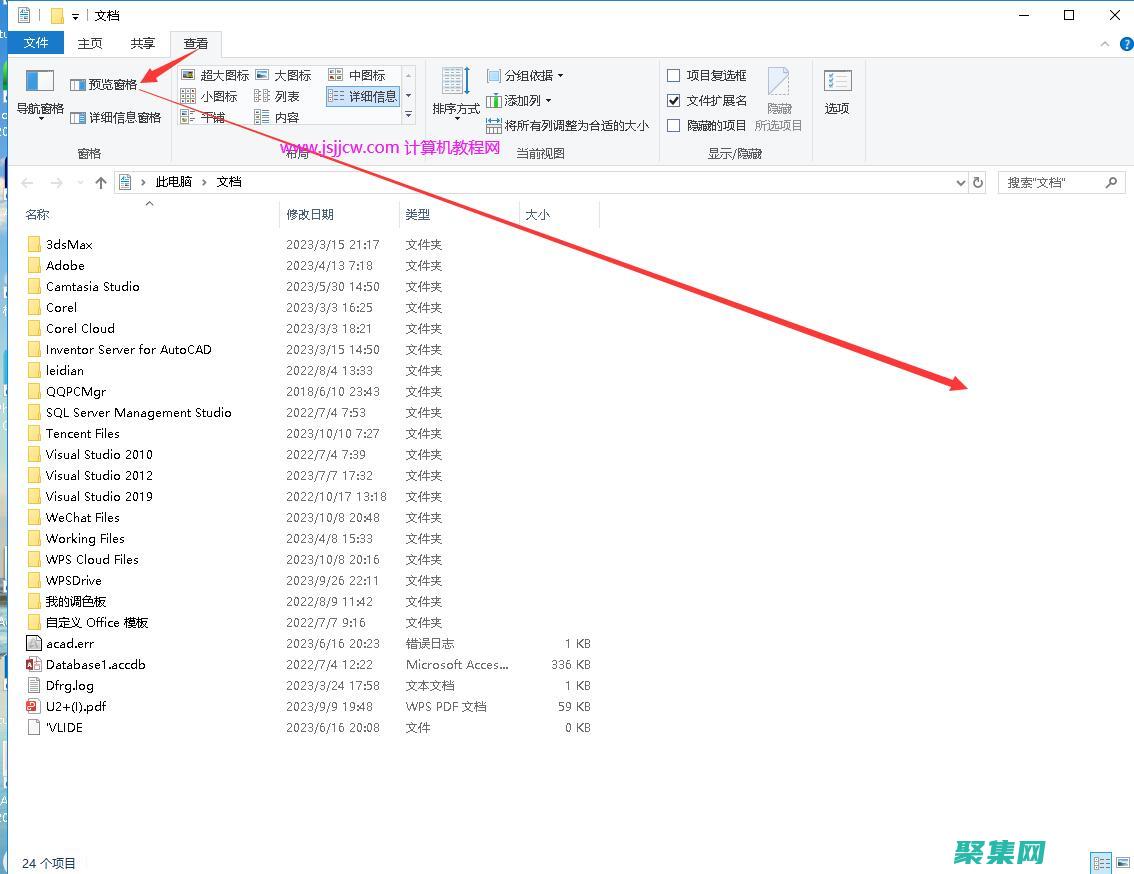
Task: Switch layout to 超大图标 extra large icons
Action: [x=215, y=75]
